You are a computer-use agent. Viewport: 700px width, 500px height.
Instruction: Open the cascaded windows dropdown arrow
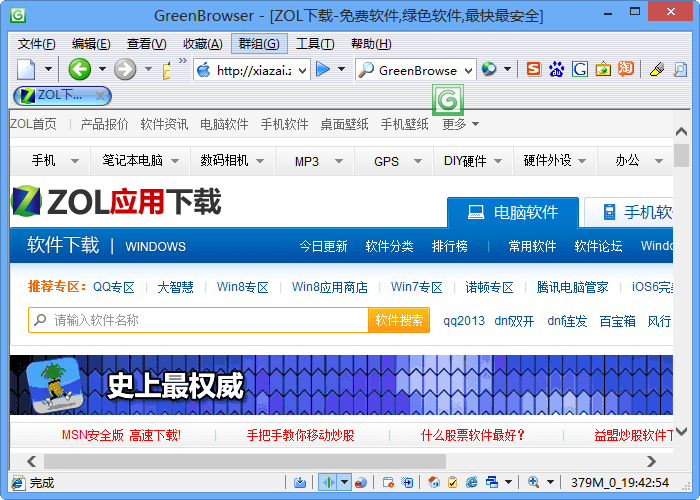pos(508,482)
